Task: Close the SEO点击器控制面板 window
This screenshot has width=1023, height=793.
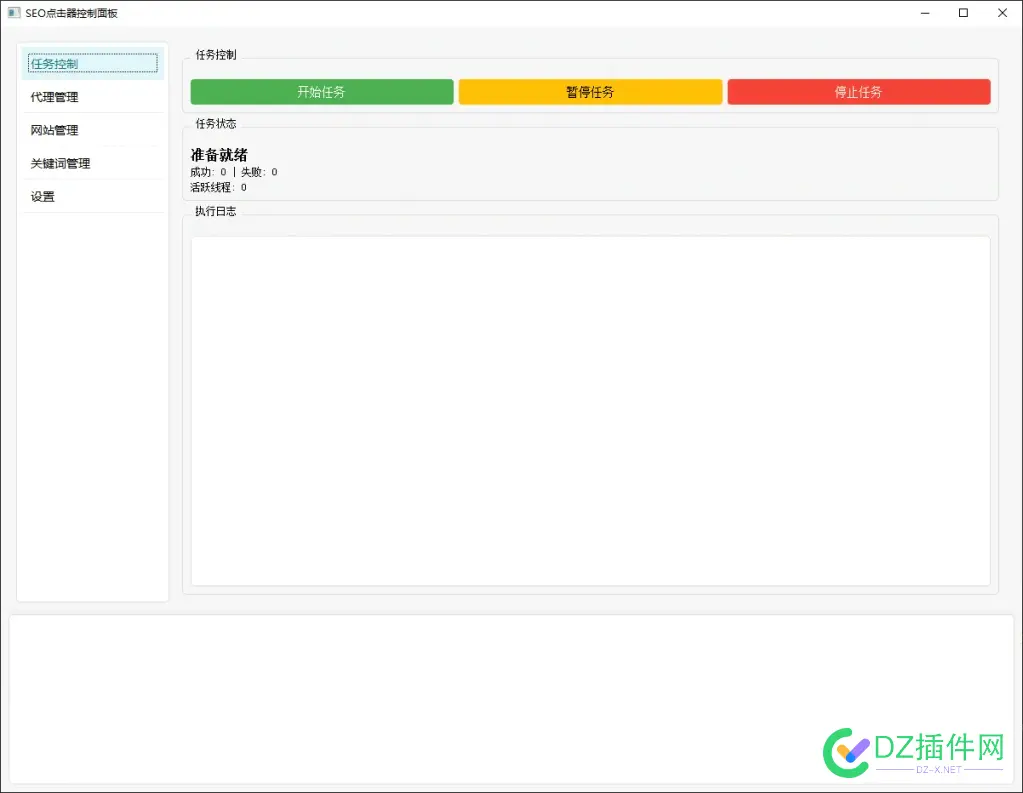Action: pos(1002,13)
